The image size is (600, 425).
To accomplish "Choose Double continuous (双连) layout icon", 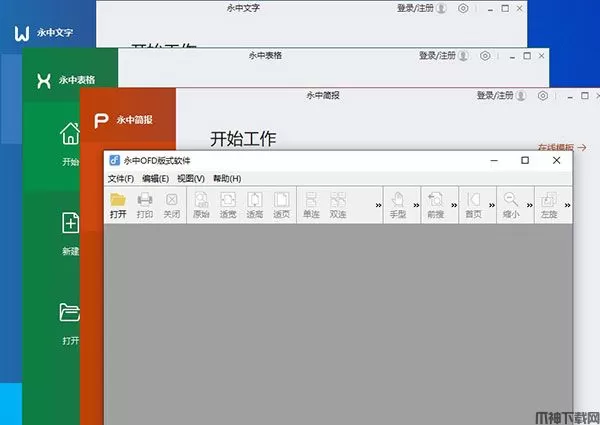I will (338, 200).
